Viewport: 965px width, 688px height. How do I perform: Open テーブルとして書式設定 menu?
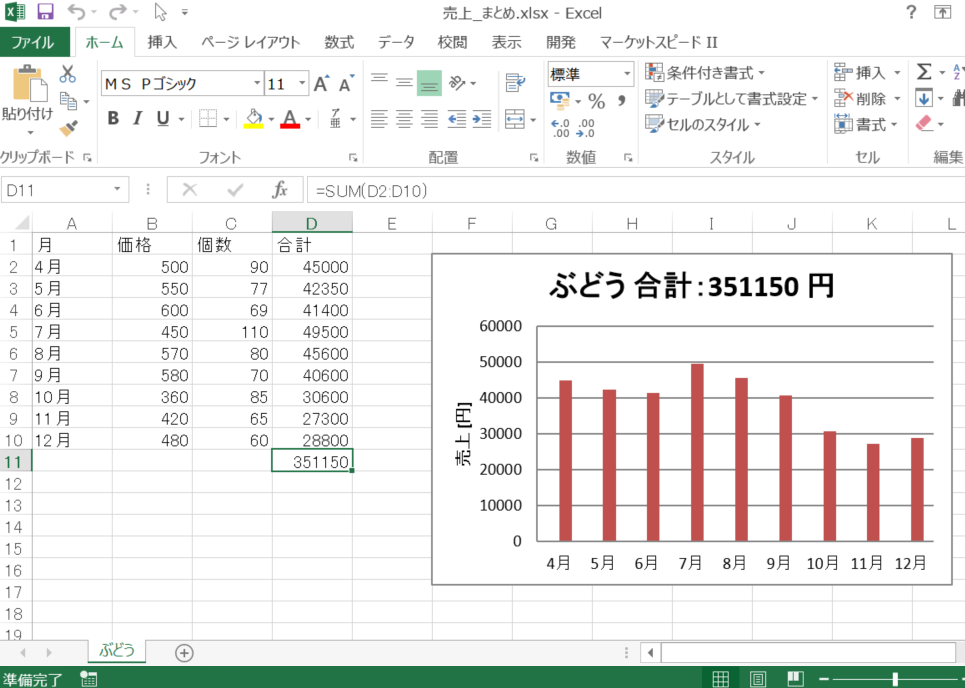click(x=731, y=98)
